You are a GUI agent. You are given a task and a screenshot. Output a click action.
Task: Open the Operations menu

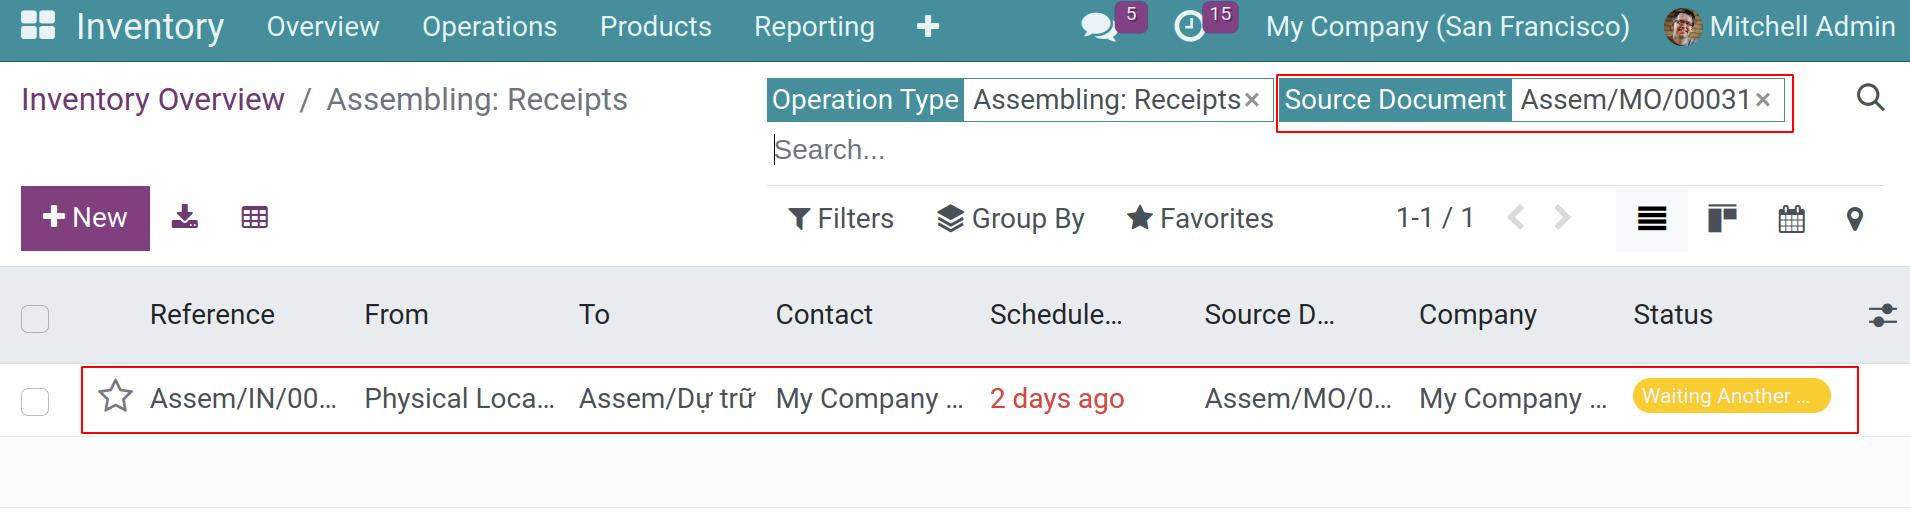(x=489, y=27)
